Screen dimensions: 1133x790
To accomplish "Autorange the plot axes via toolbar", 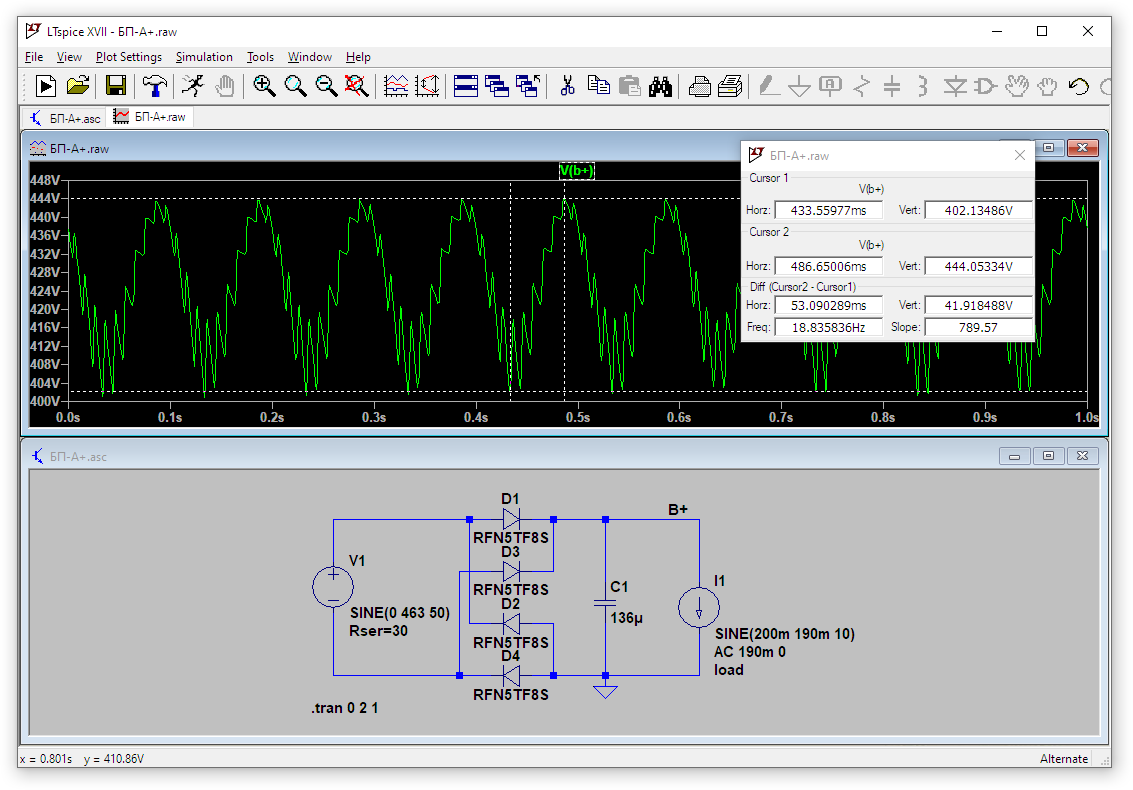I will (397, 86).
